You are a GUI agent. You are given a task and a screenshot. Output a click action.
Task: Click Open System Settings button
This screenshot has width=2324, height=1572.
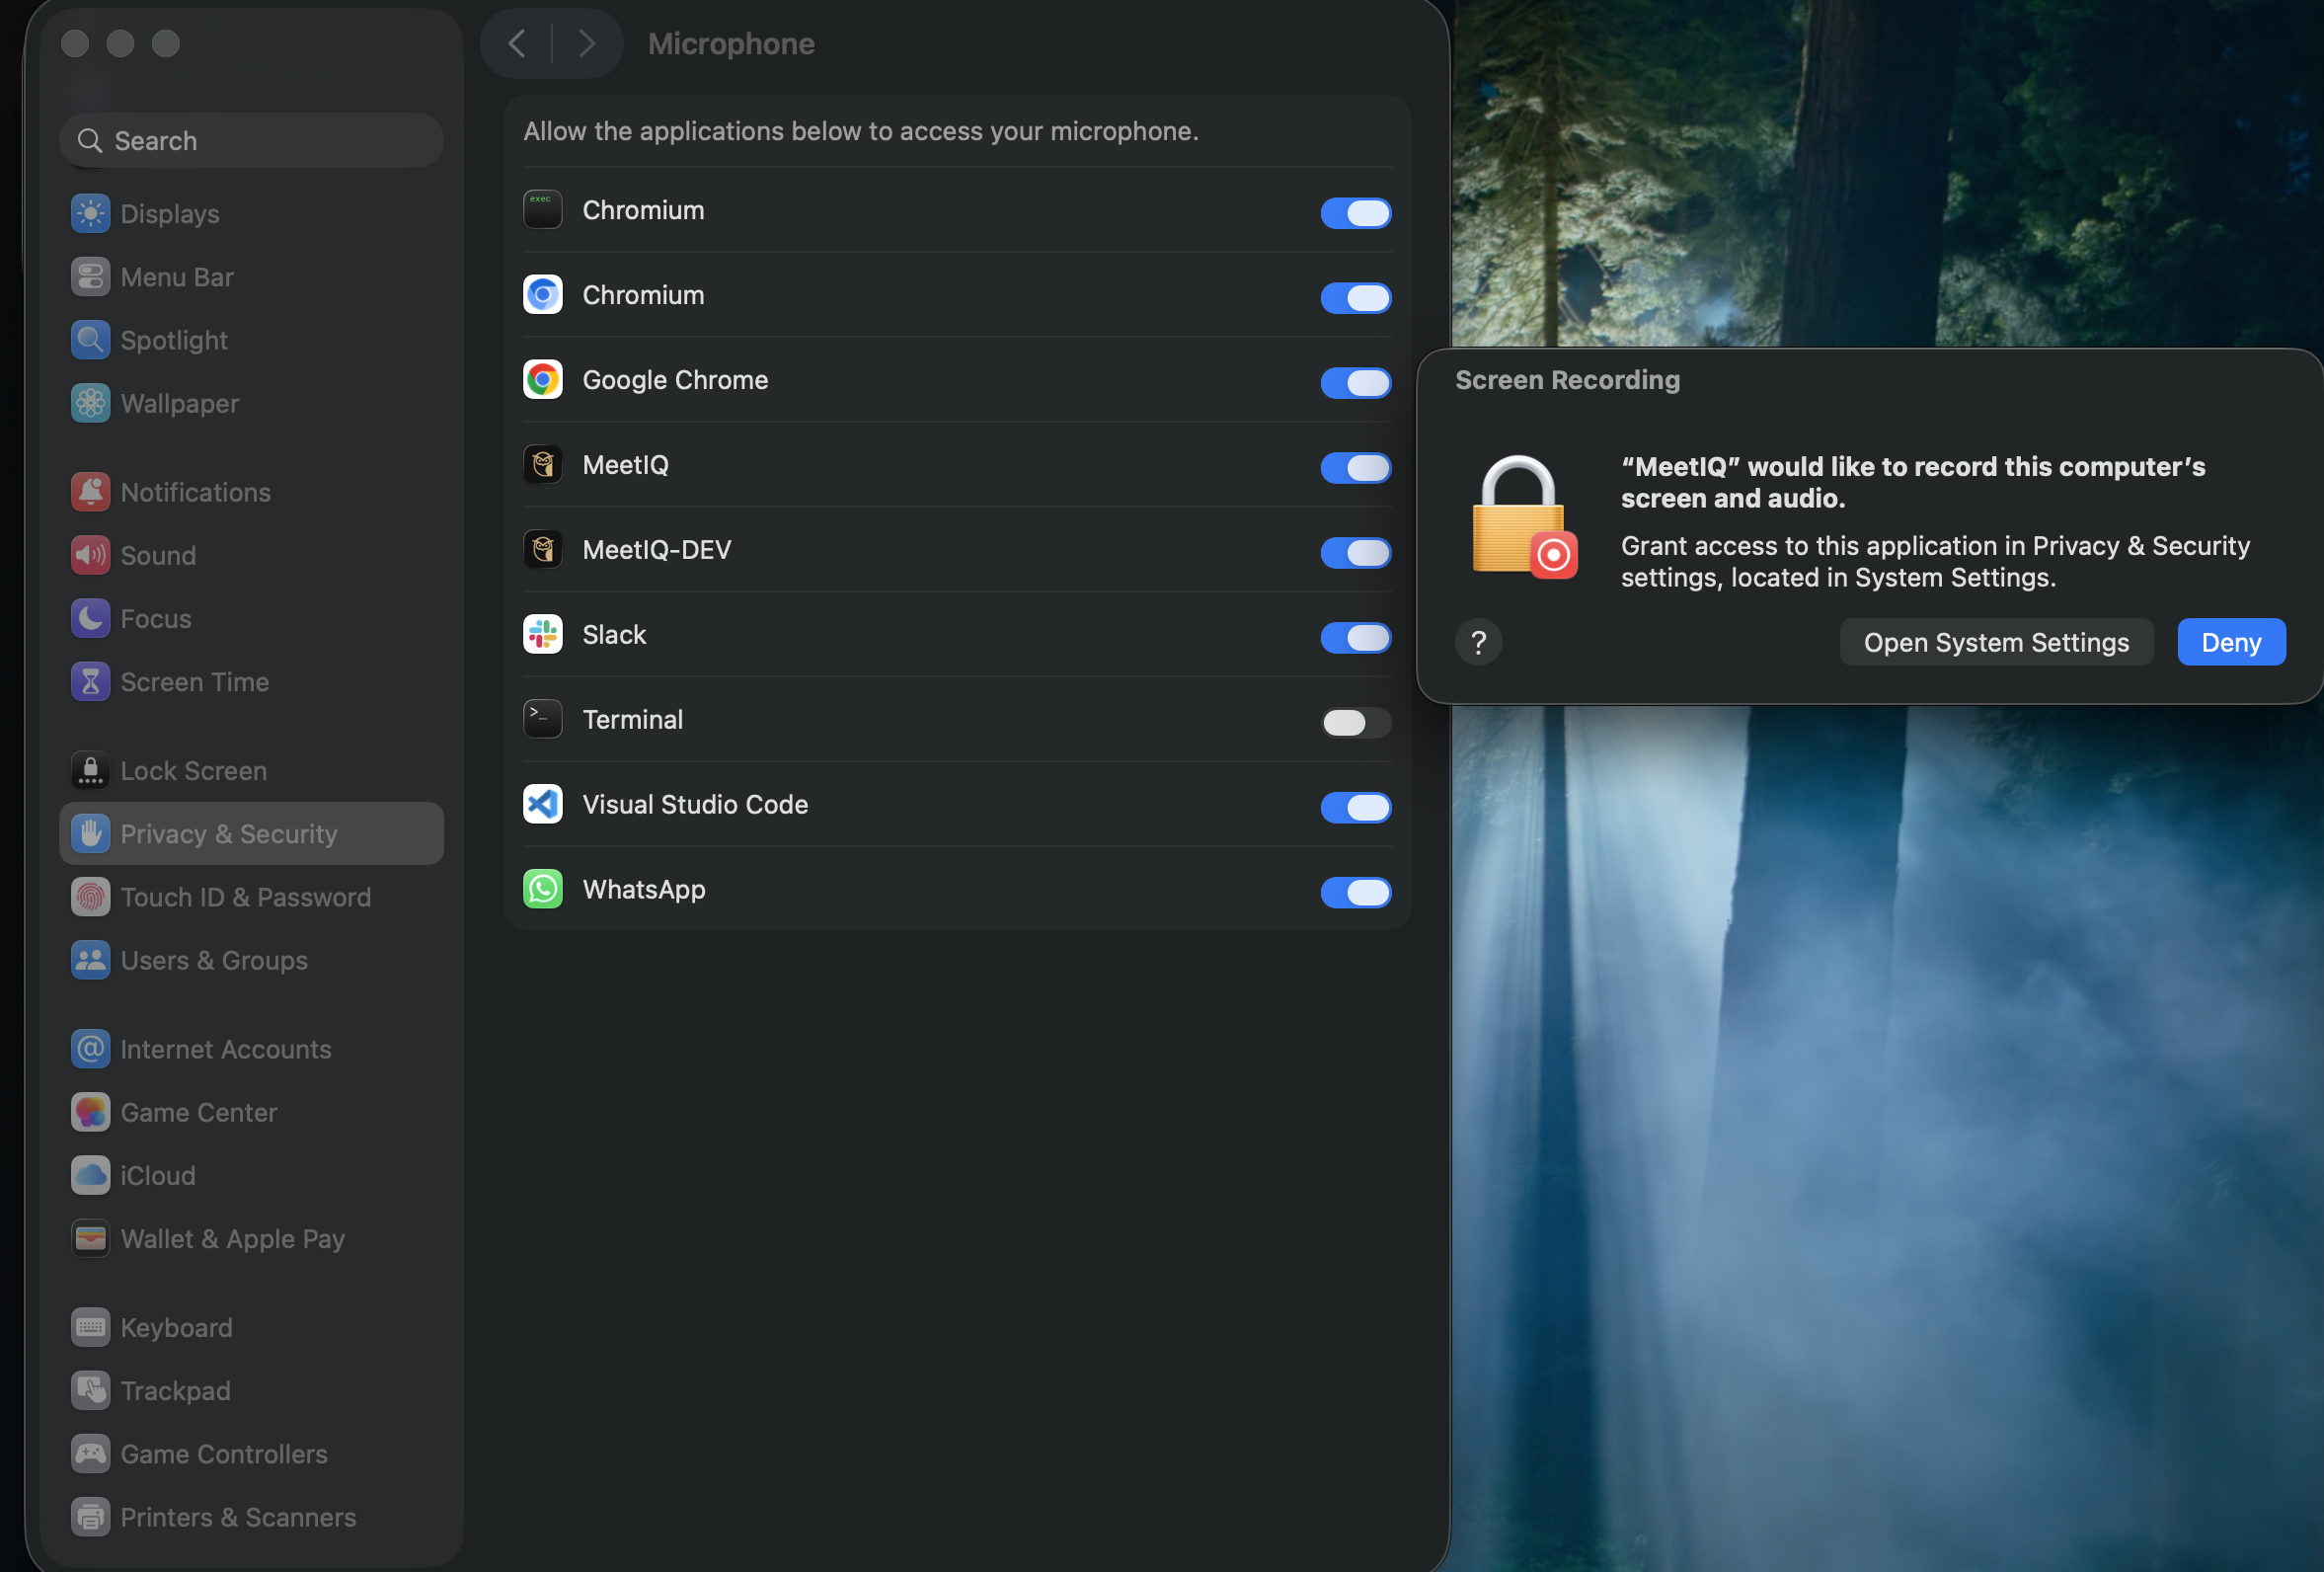[x=1996, y=642]
